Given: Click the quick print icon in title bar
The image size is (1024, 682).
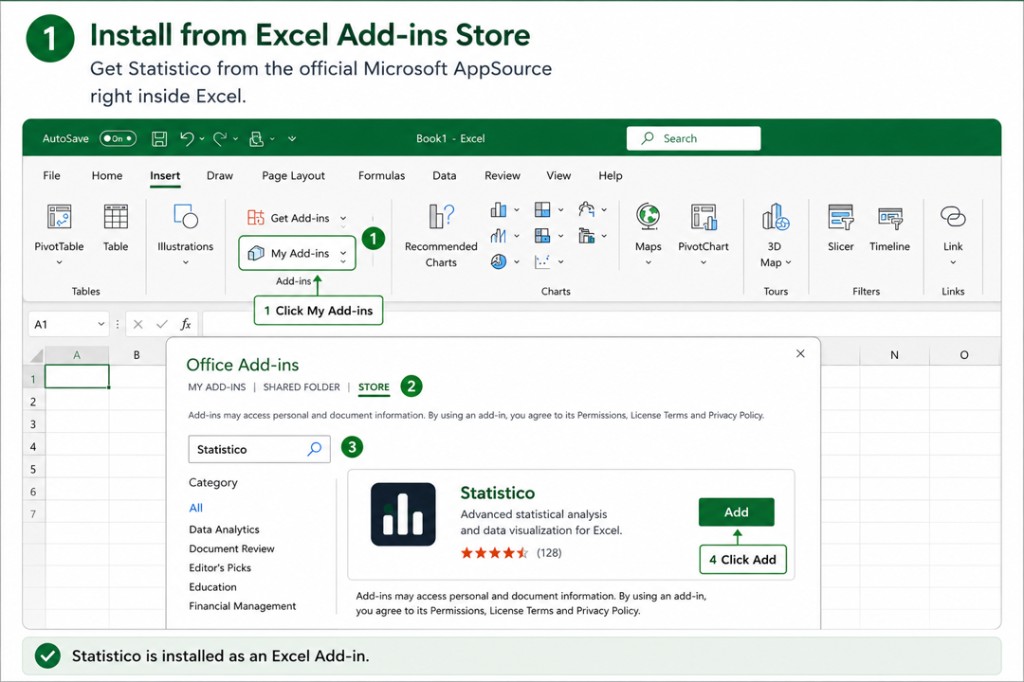Looking at the screenshot, I should tap(257, 138).
